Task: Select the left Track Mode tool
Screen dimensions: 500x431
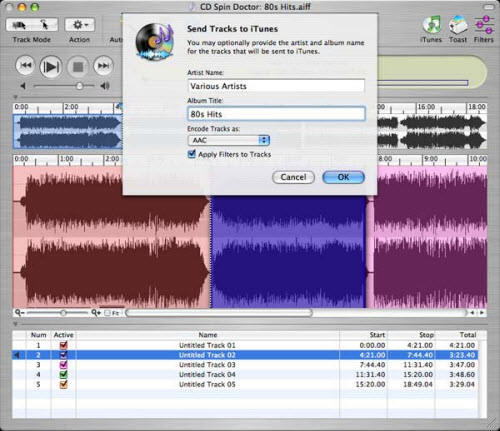Action: click(19, 25)
